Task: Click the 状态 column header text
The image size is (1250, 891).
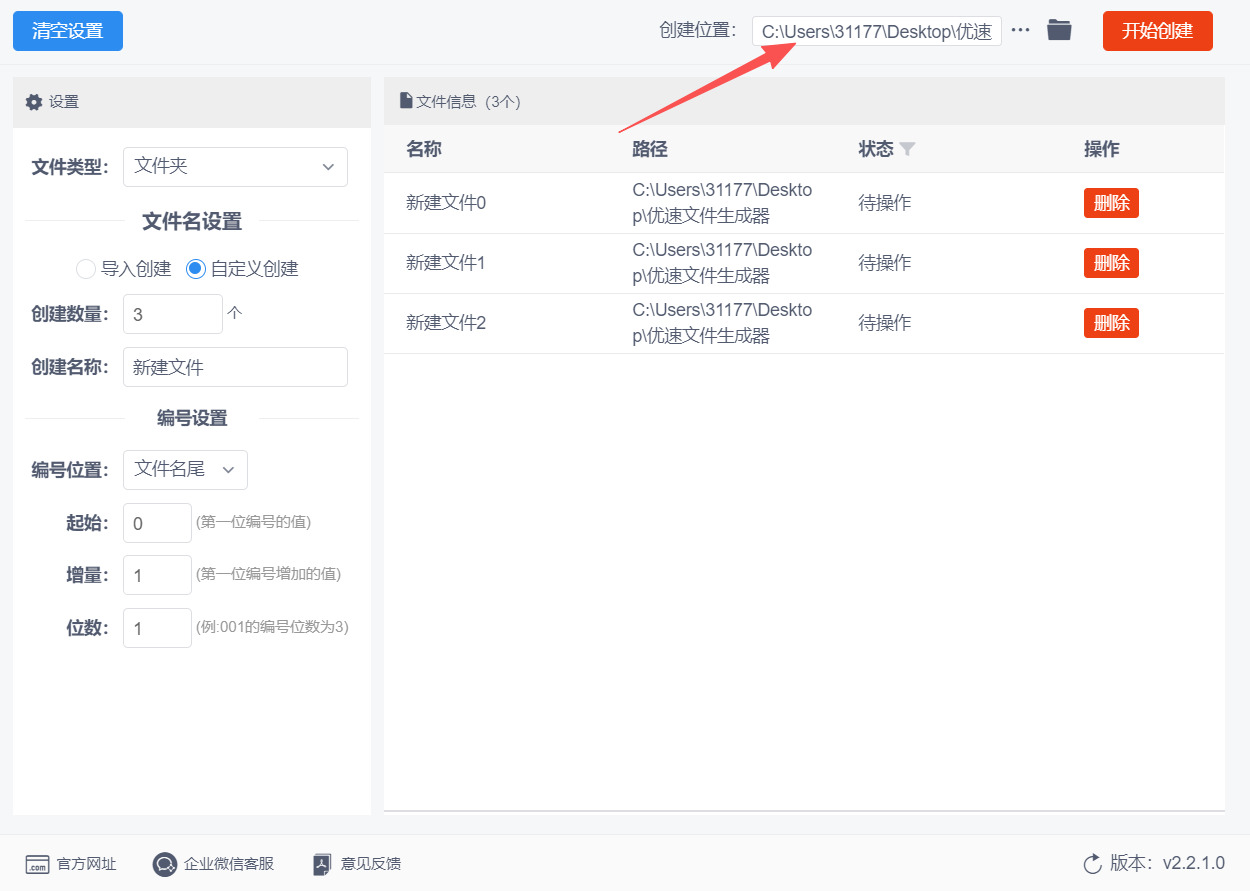Action: pos(876,149)
